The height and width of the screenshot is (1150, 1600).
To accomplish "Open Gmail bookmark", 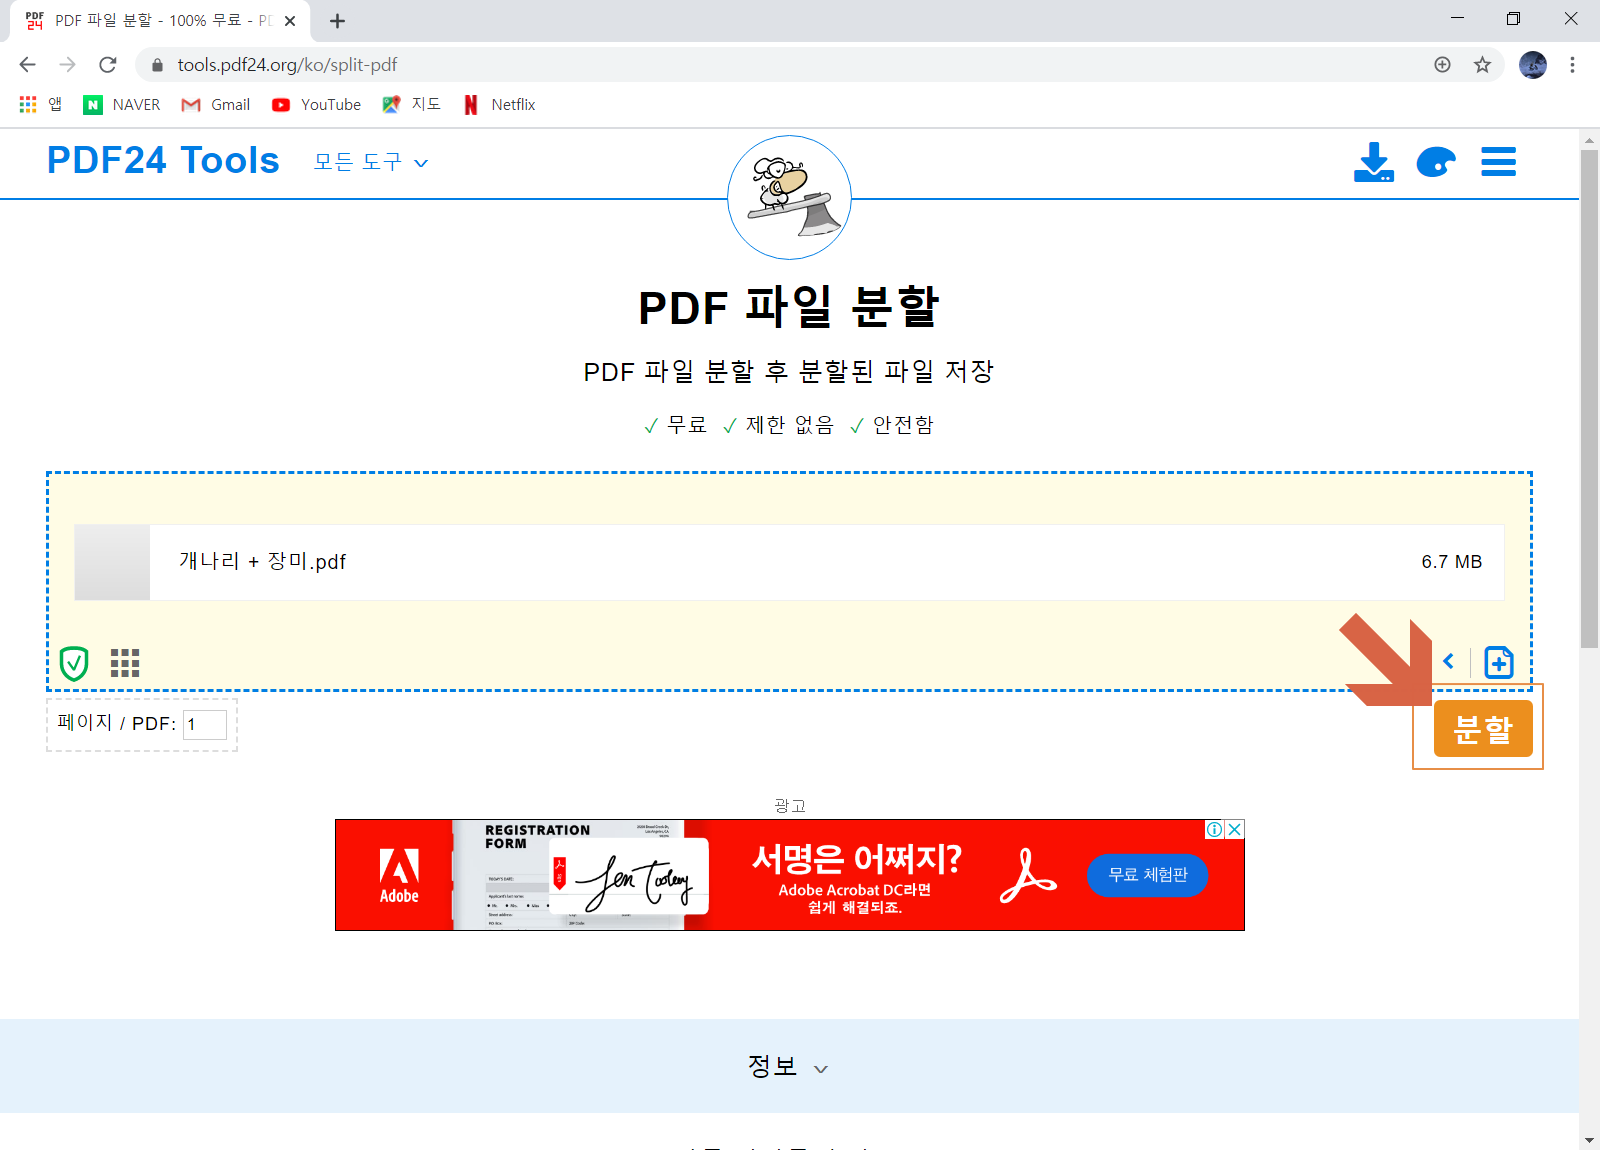I will click(x=216, y=104).
